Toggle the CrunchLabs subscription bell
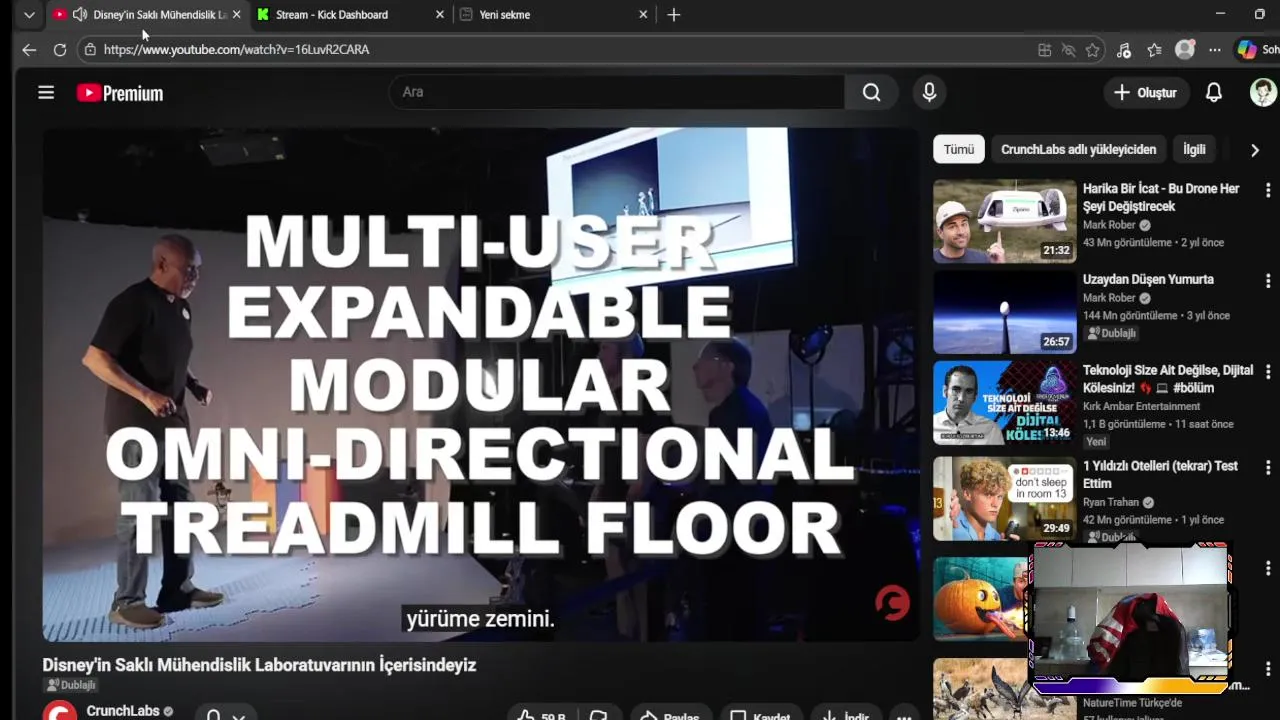The image size is (1280, 720). pyautogui.click(x=225, y=714)
